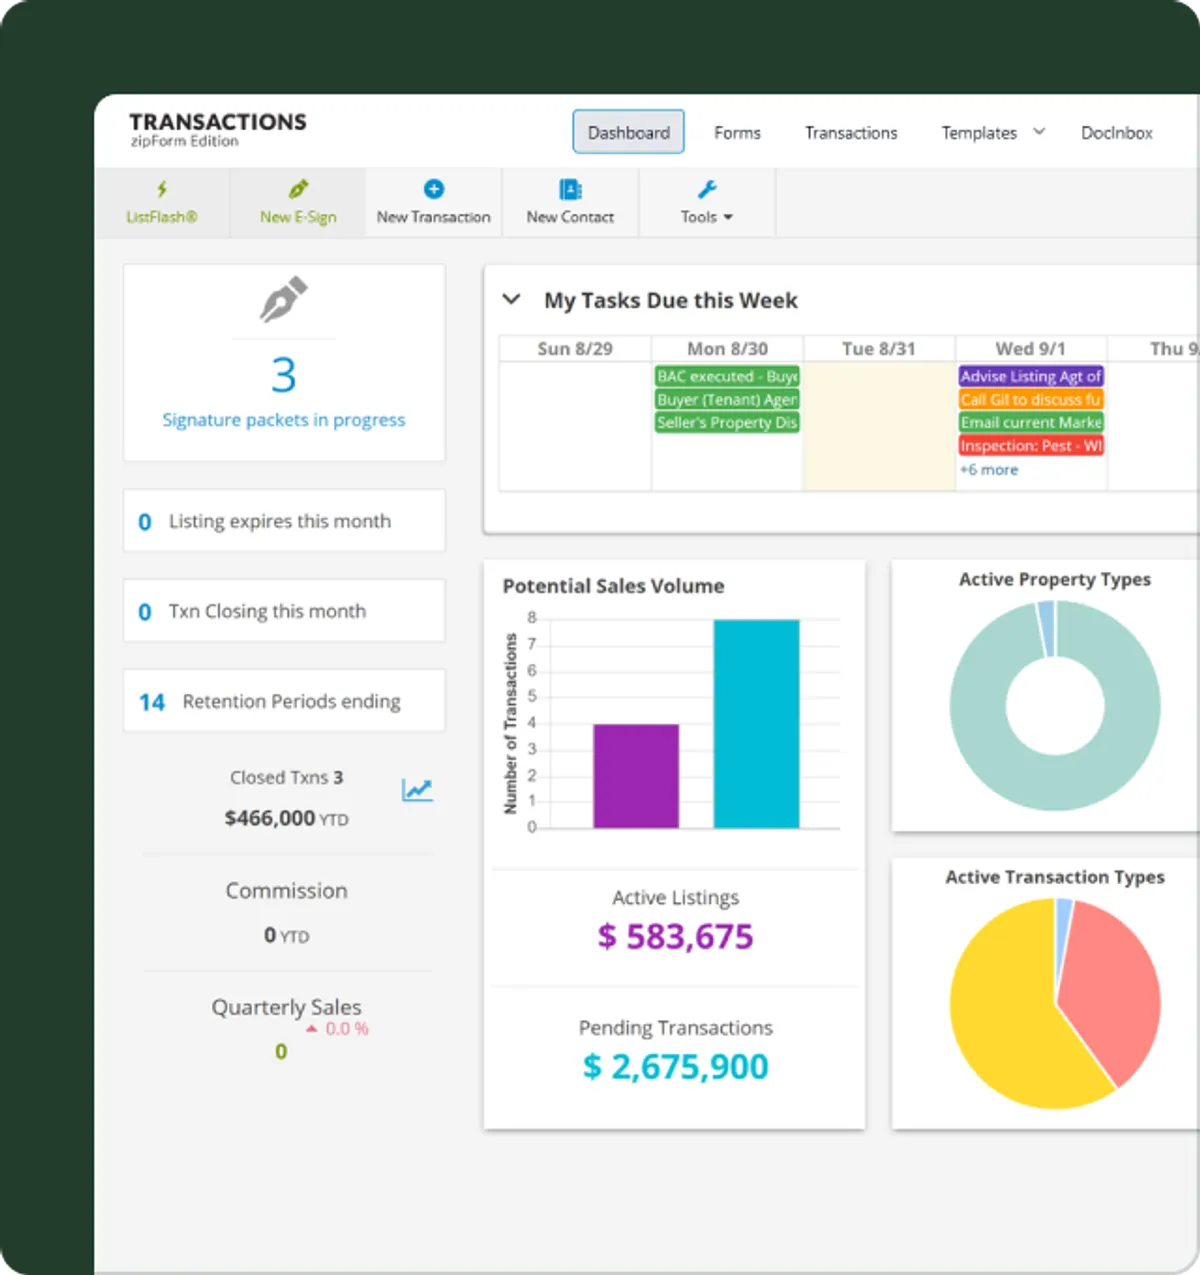Open the DocInbox tab

(1116, 132)
